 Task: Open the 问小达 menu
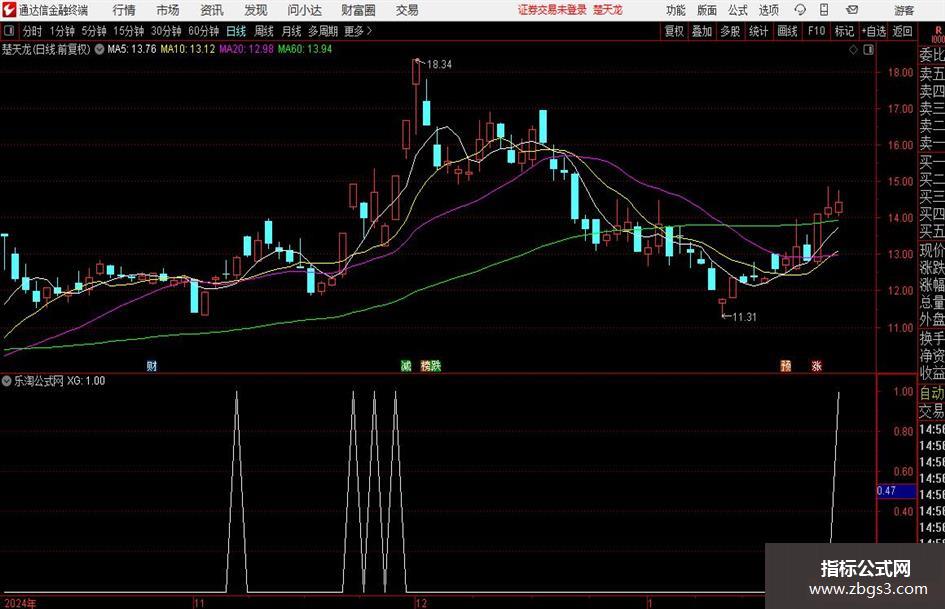tap(304, 10)
